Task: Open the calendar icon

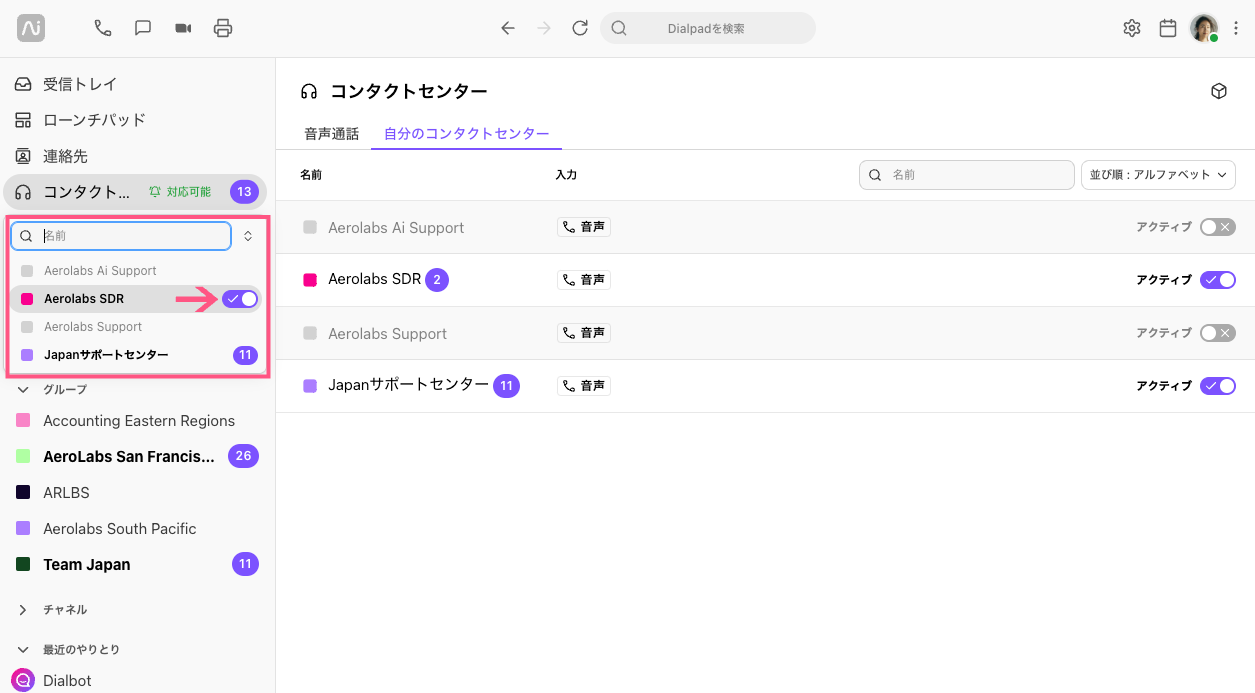Action: [x=1168, y=28]
